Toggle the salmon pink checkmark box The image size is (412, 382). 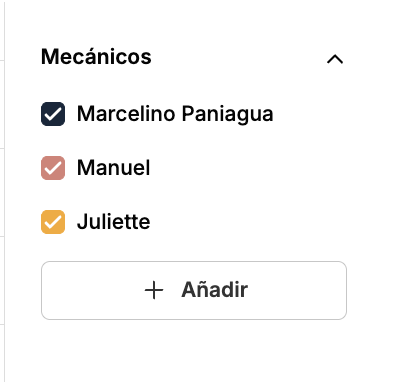click(53, 168)
